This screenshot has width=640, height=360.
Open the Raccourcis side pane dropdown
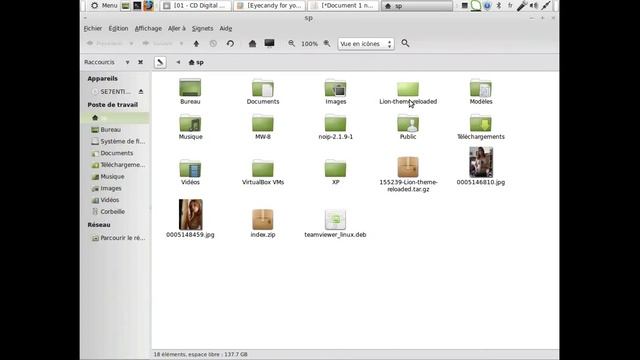tap(127, 62)
